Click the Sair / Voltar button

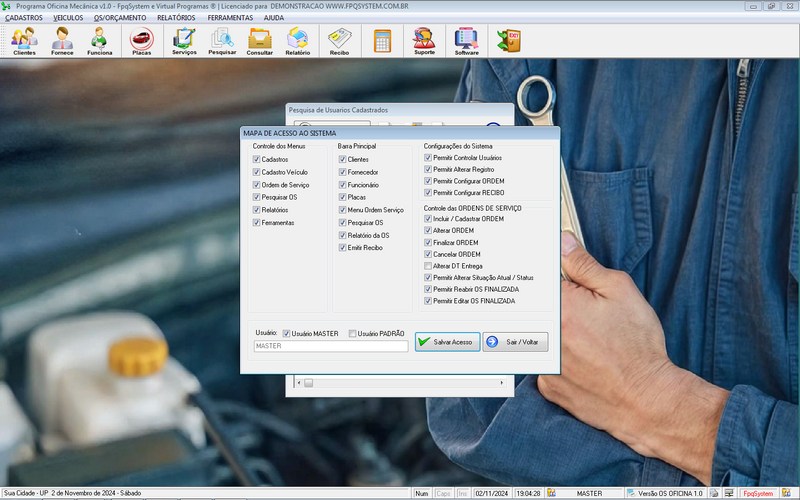[515, 342]
